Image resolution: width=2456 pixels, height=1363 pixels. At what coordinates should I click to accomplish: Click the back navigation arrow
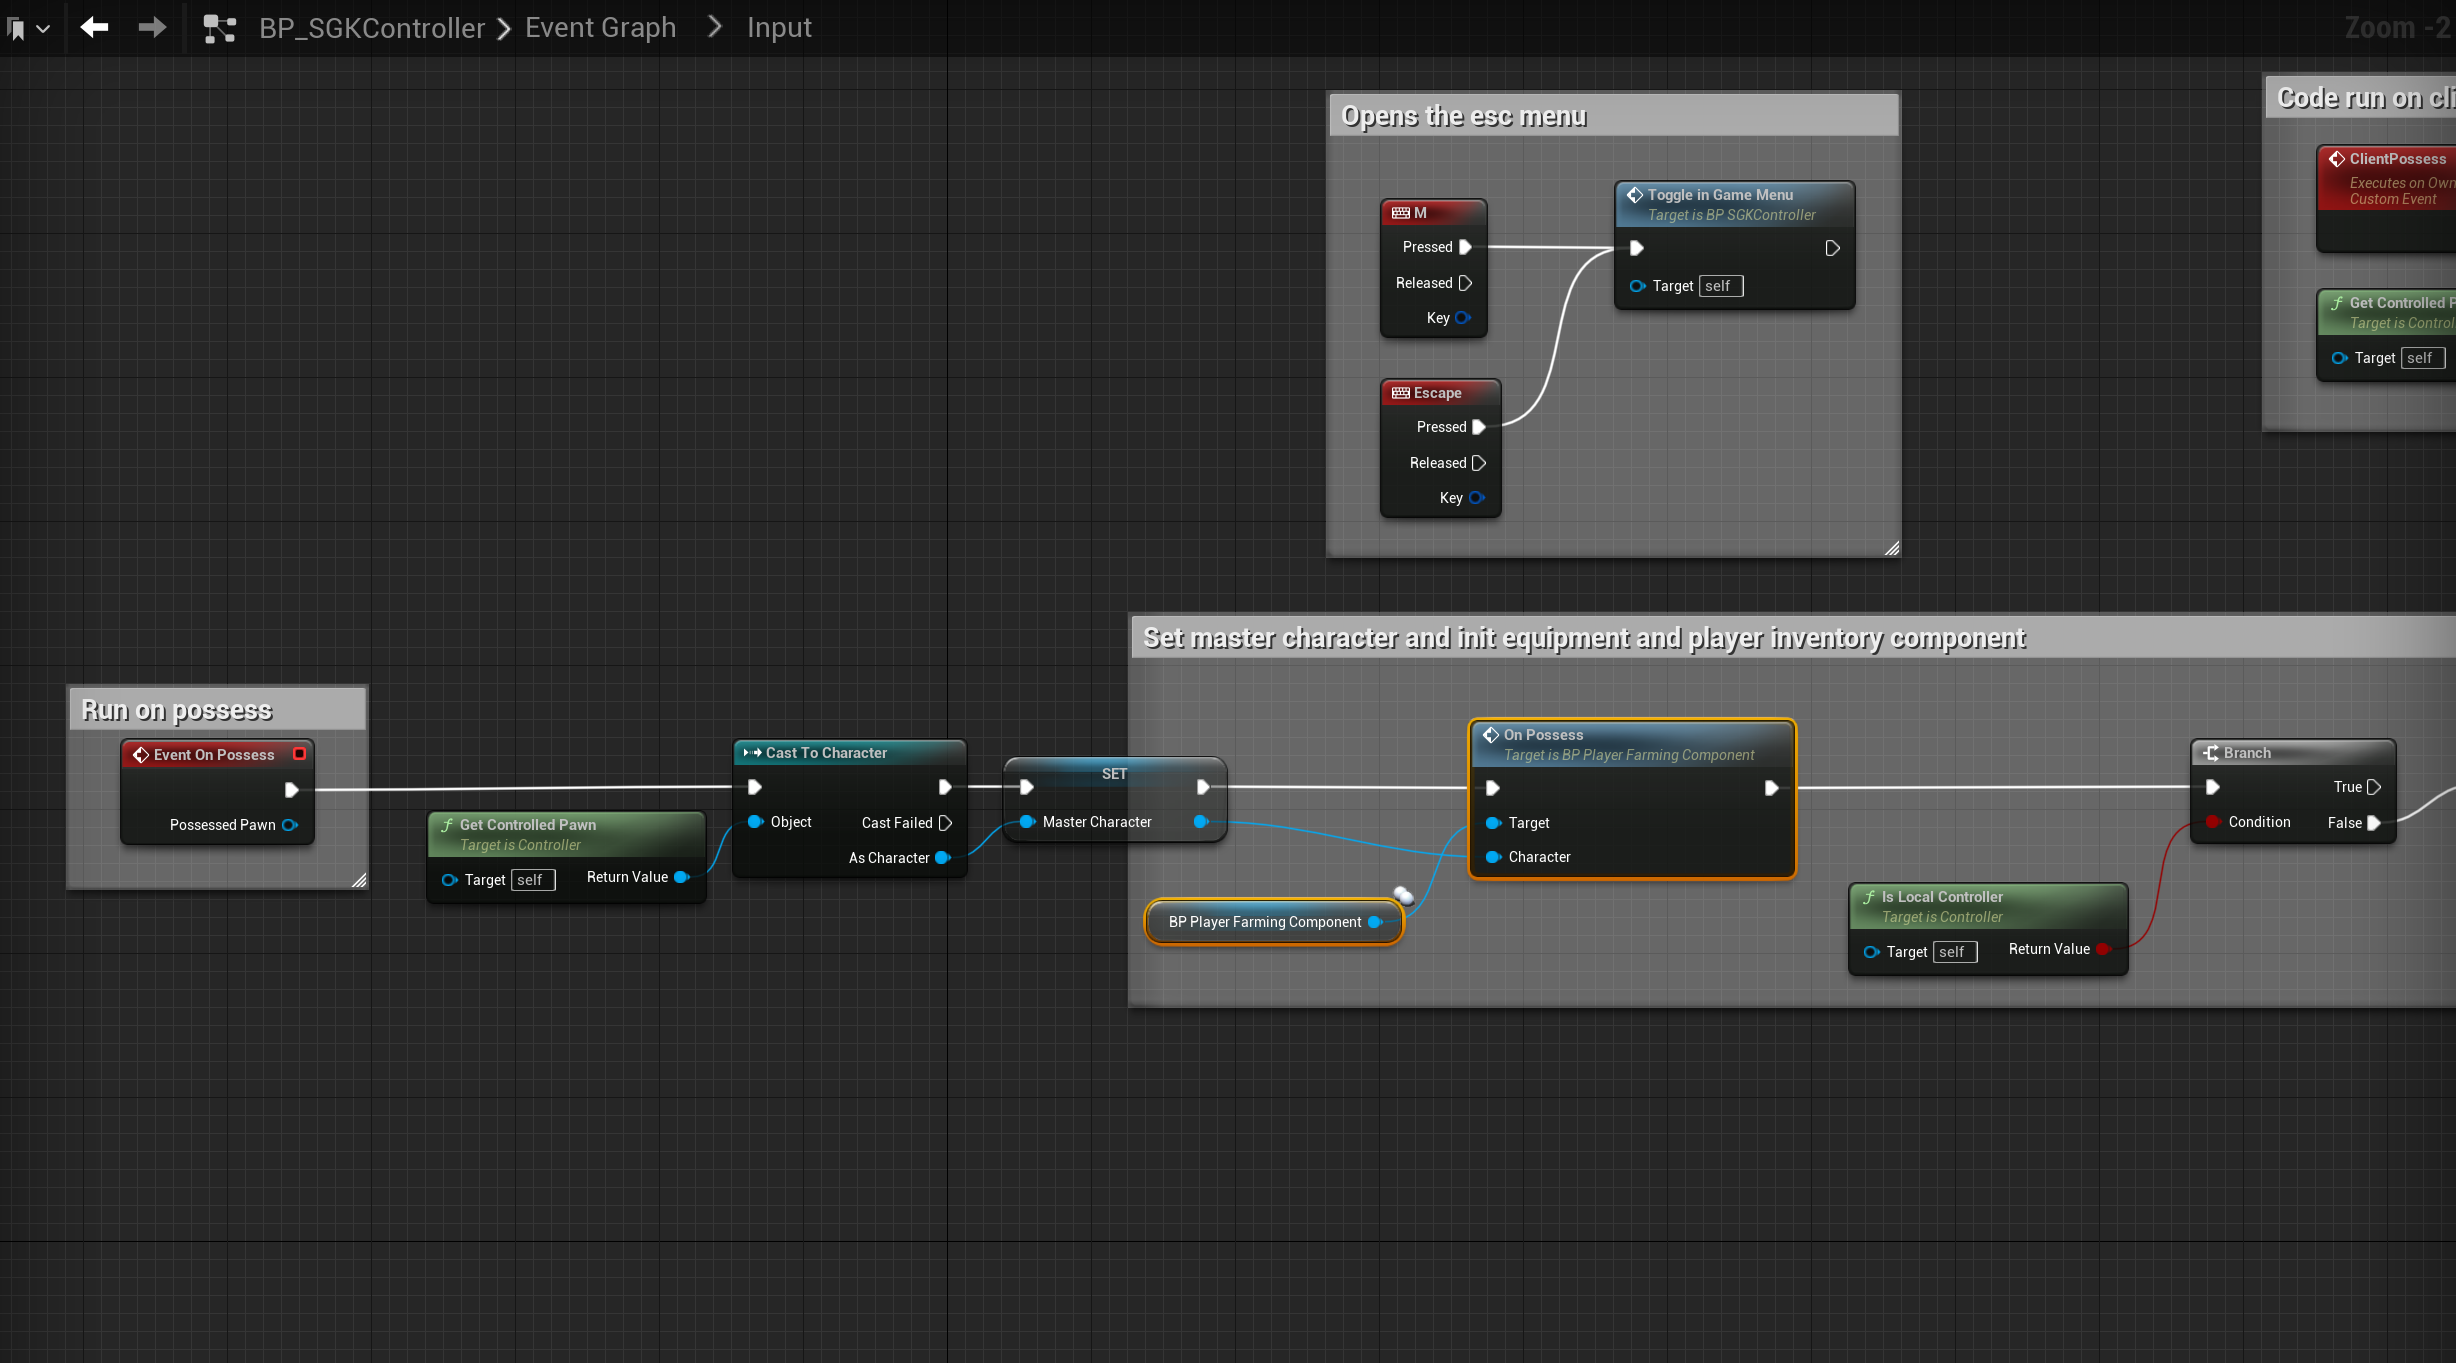94,27
